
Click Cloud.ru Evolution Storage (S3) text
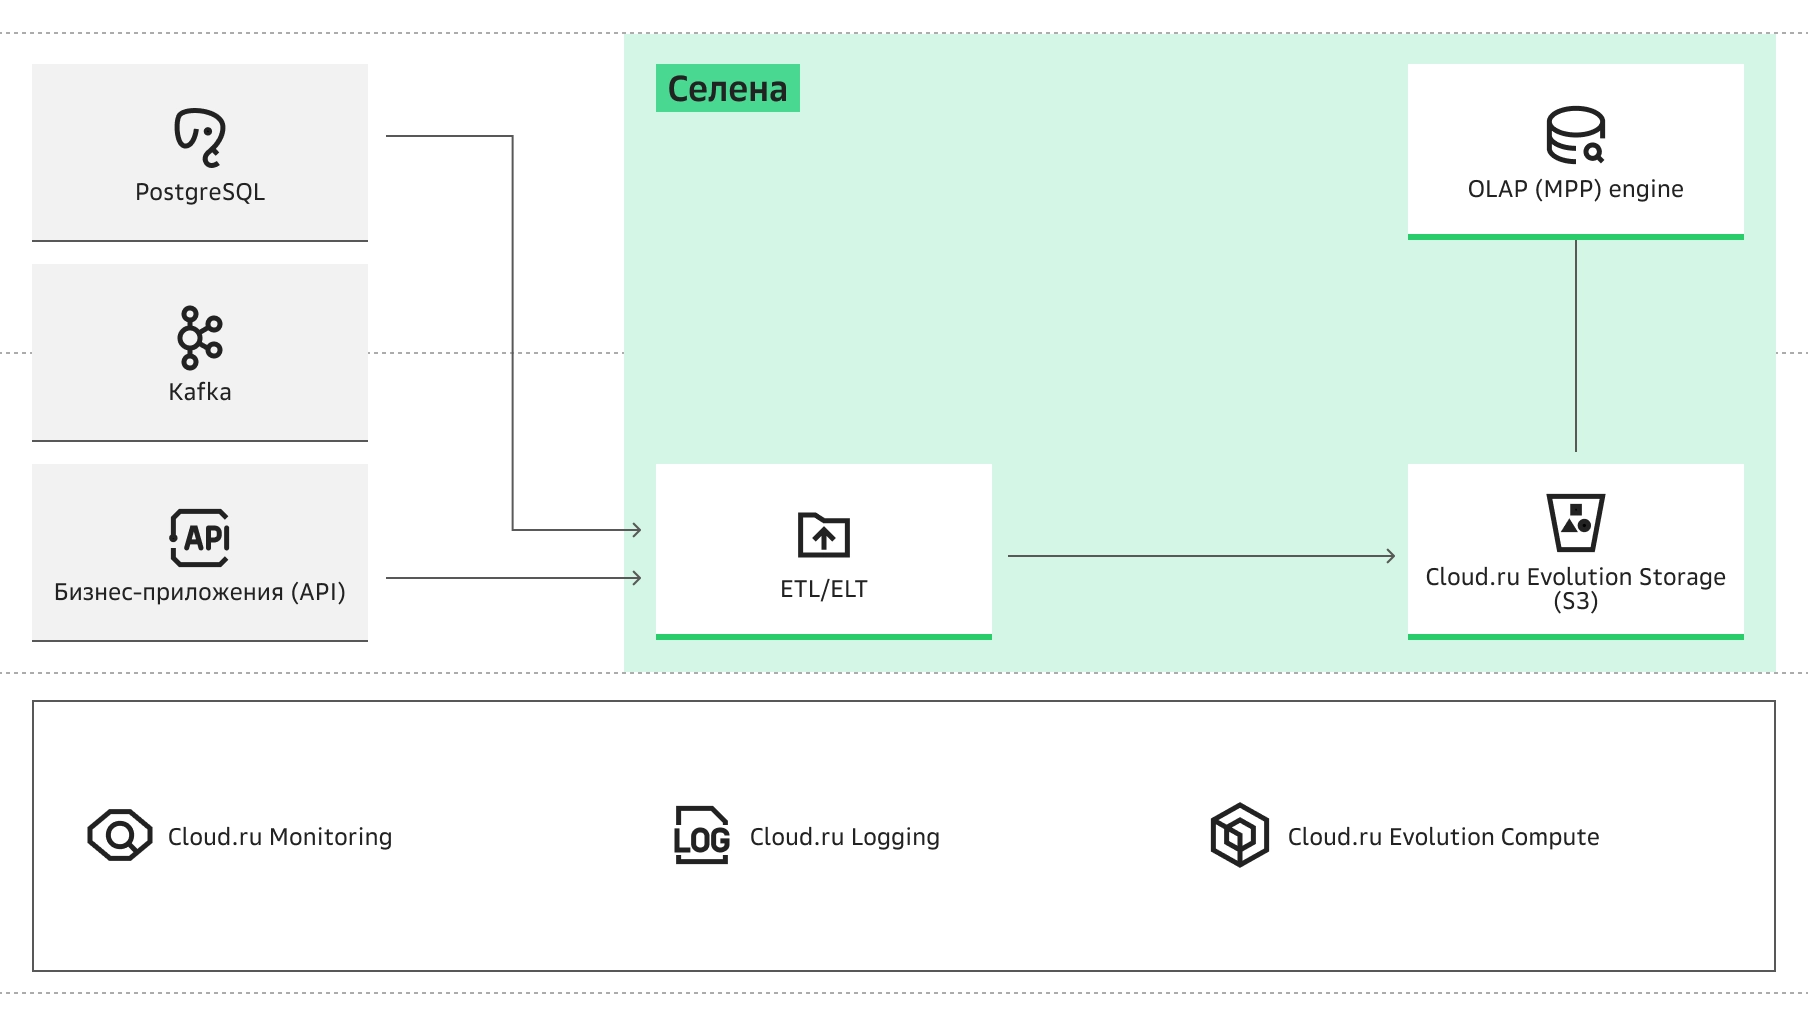[1576, 589]
